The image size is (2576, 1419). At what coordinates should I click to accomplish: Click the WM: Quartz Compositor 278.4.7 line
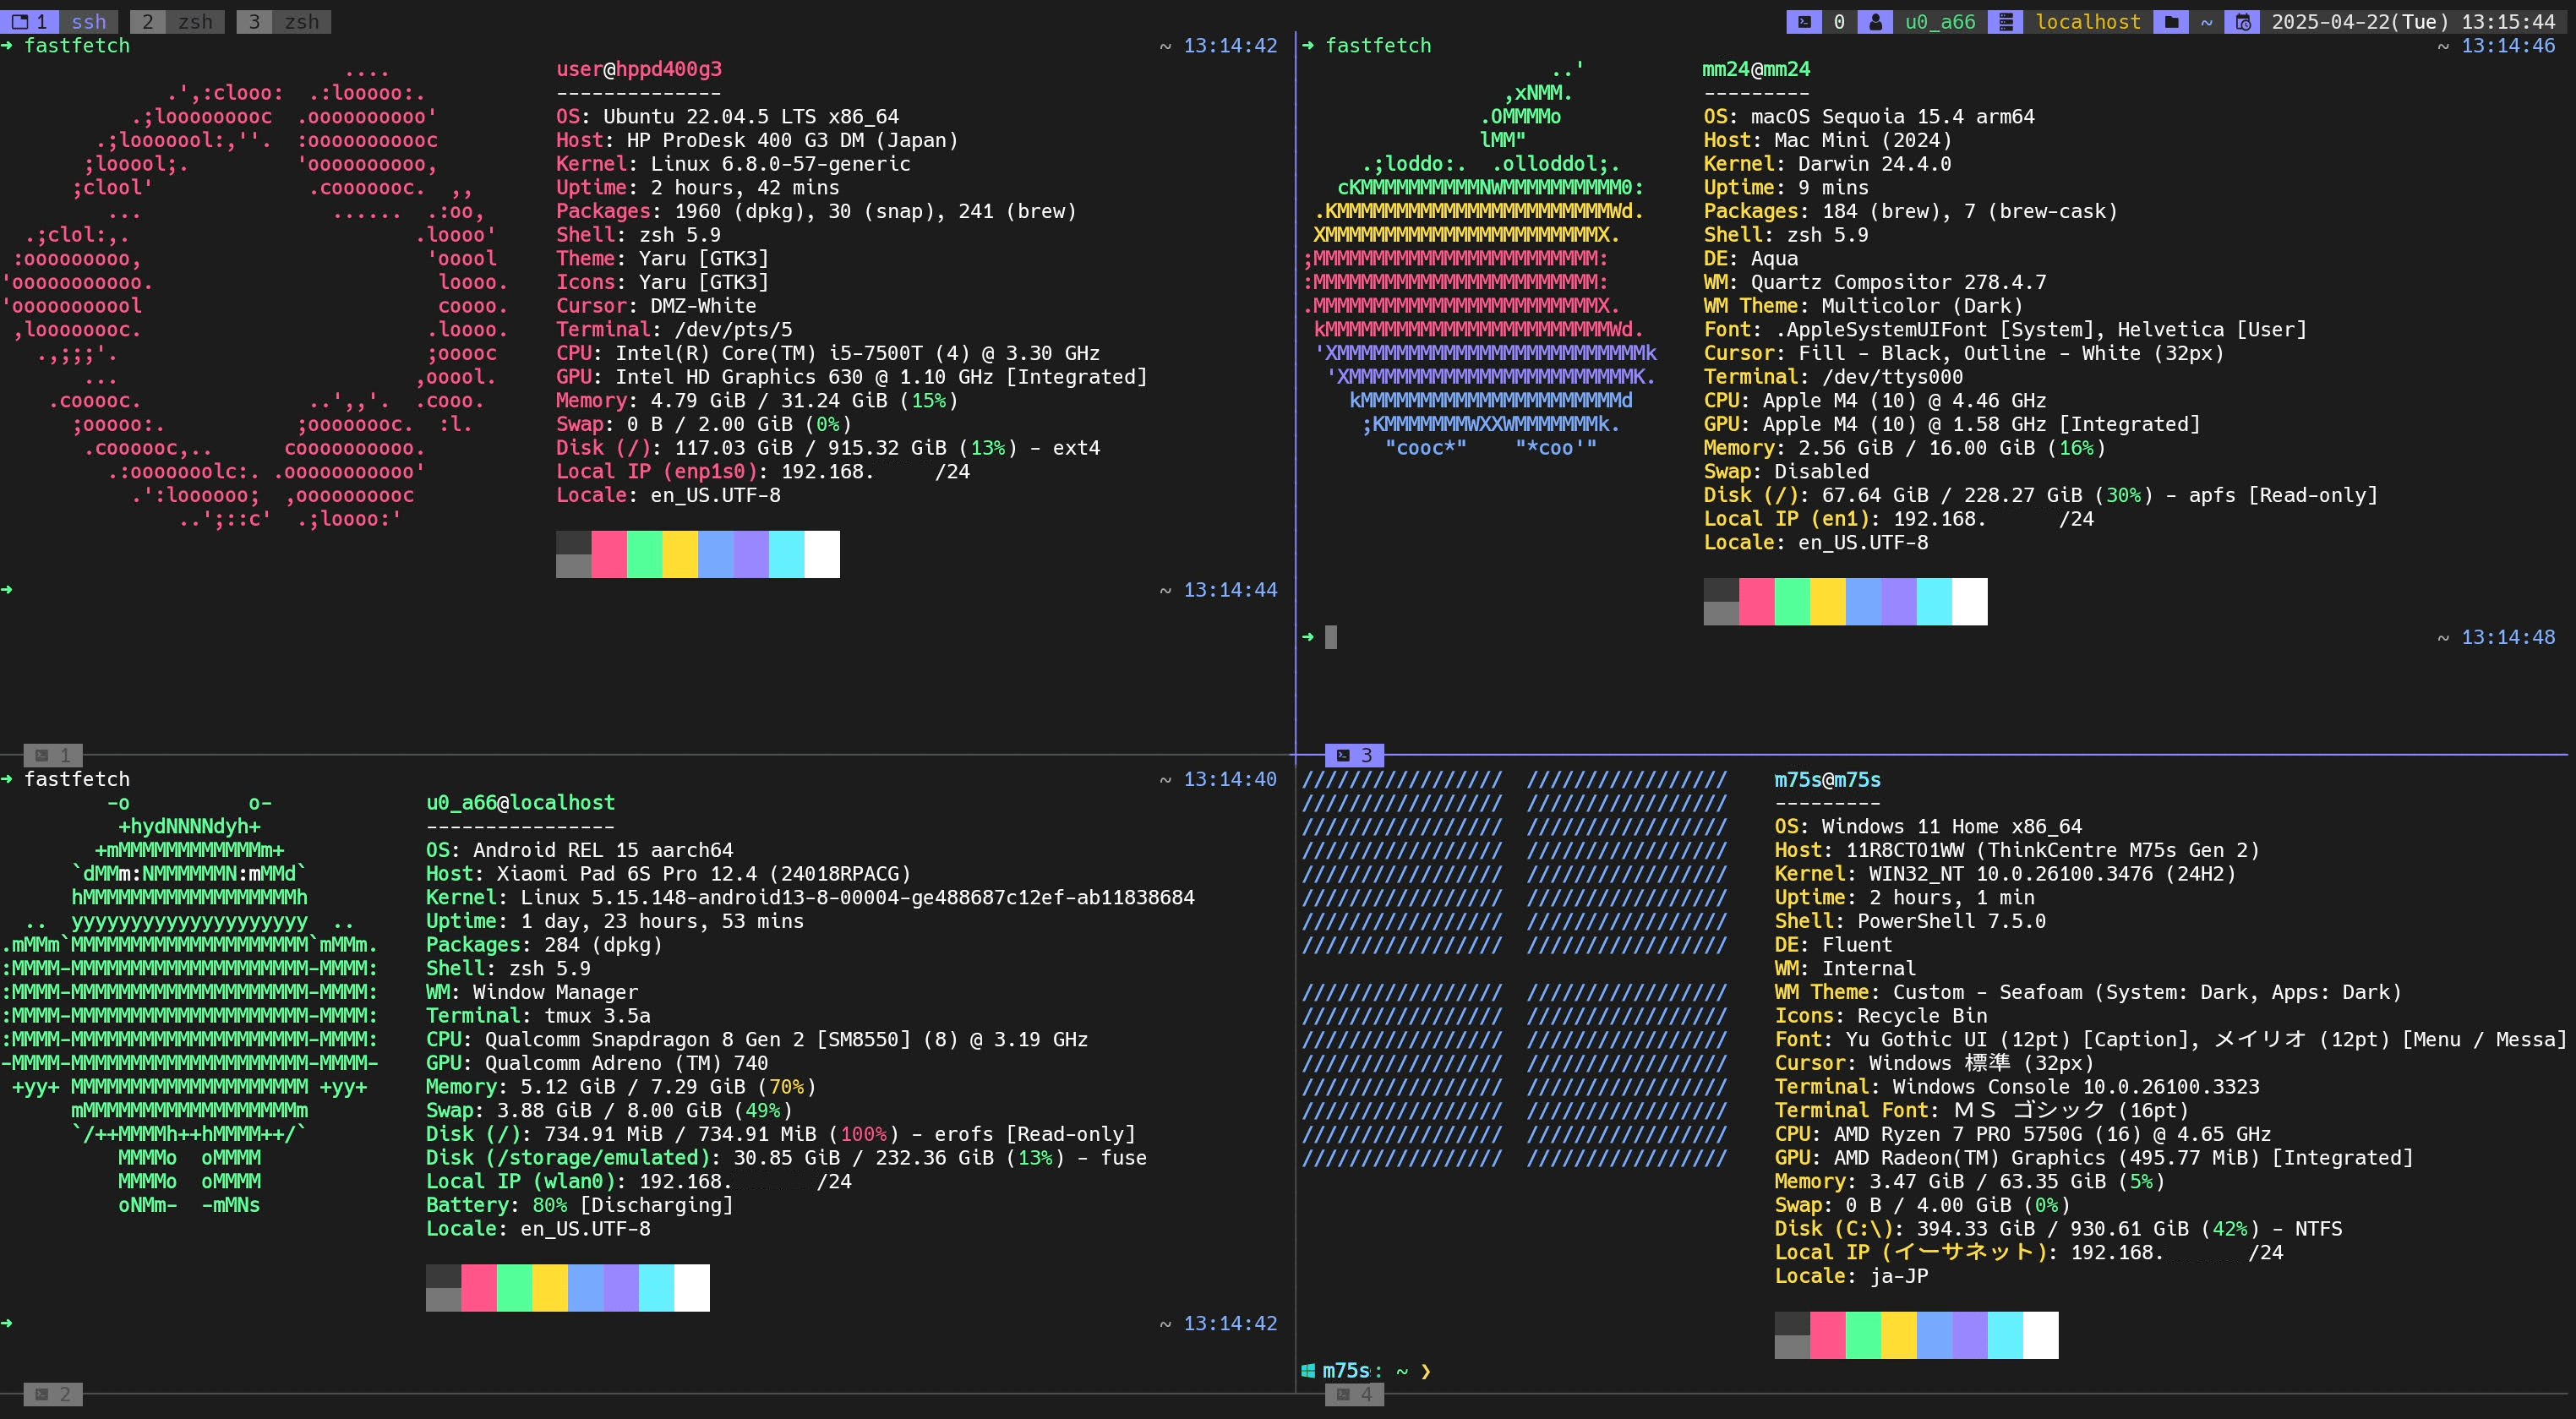[1875, 282]
